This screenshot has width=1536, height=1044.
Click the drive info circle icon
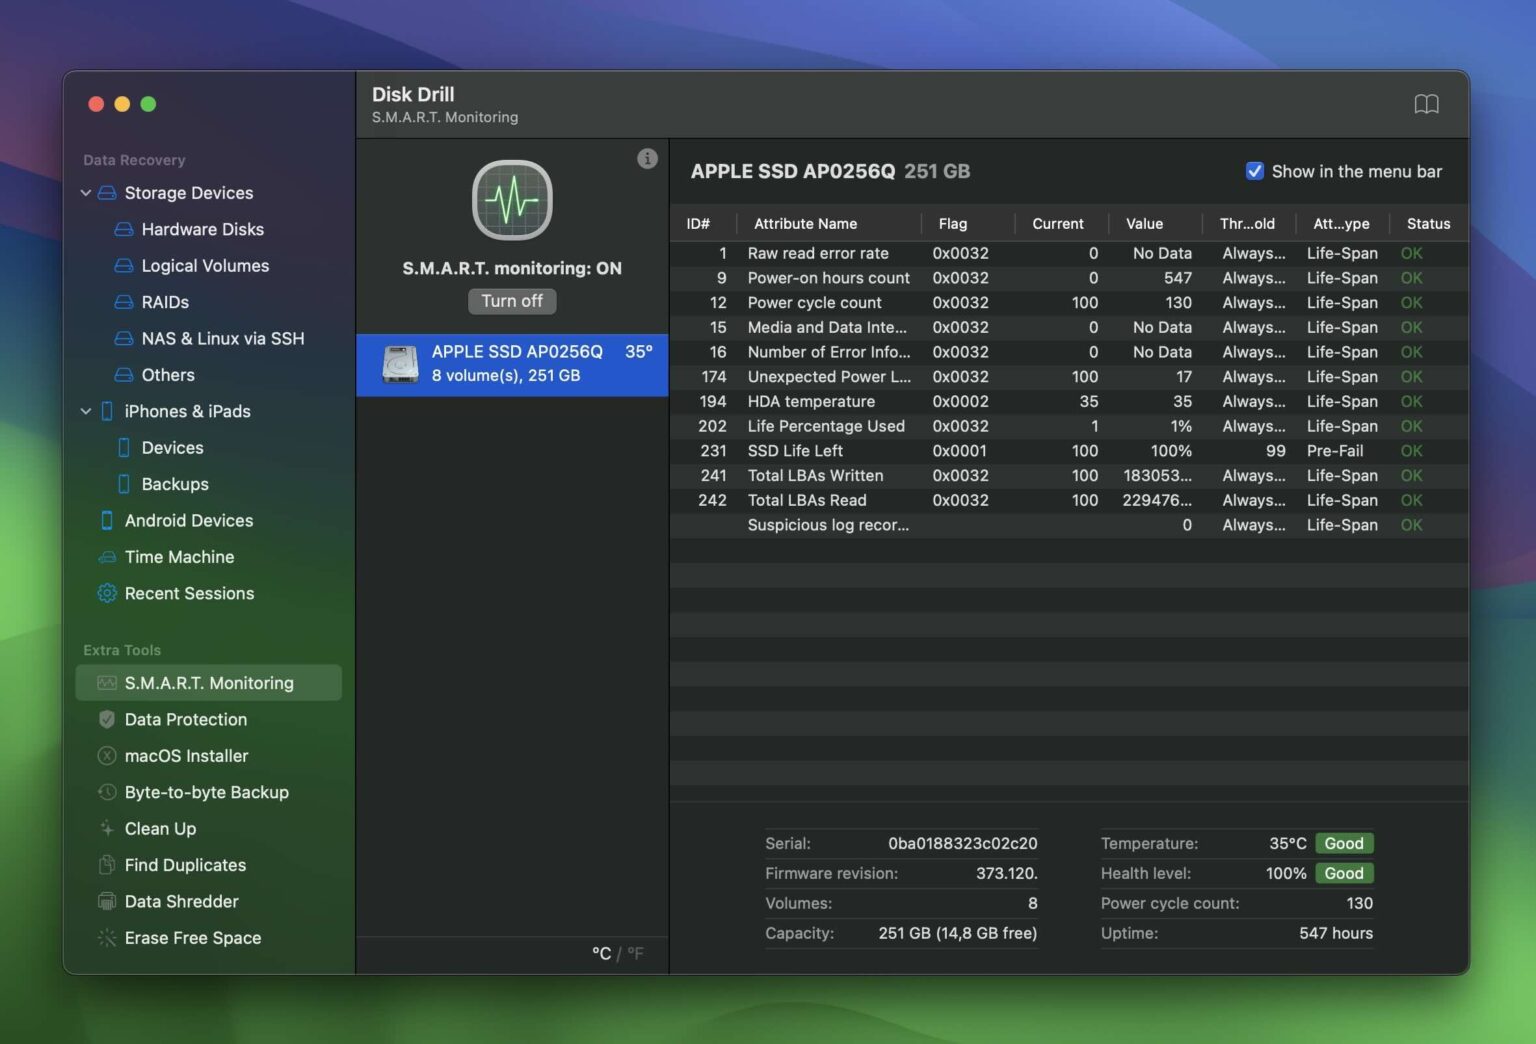pyautogui.click(x=647, y=159)
